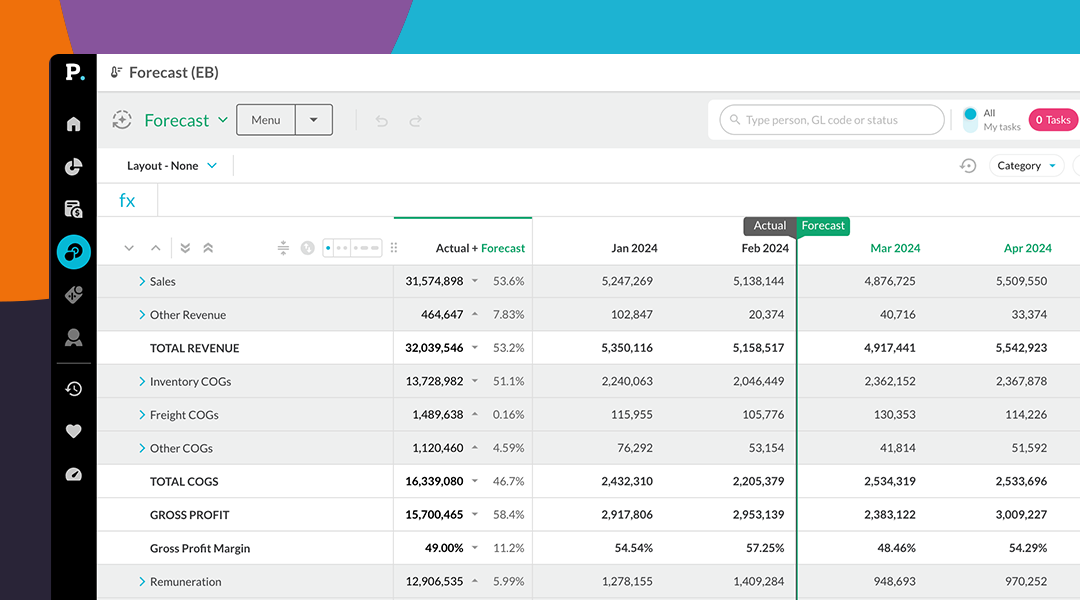Click the double up chevron collapse all
Image resolution: width=1080 pixels, height=600 pixels.
[x=208, y=248]
